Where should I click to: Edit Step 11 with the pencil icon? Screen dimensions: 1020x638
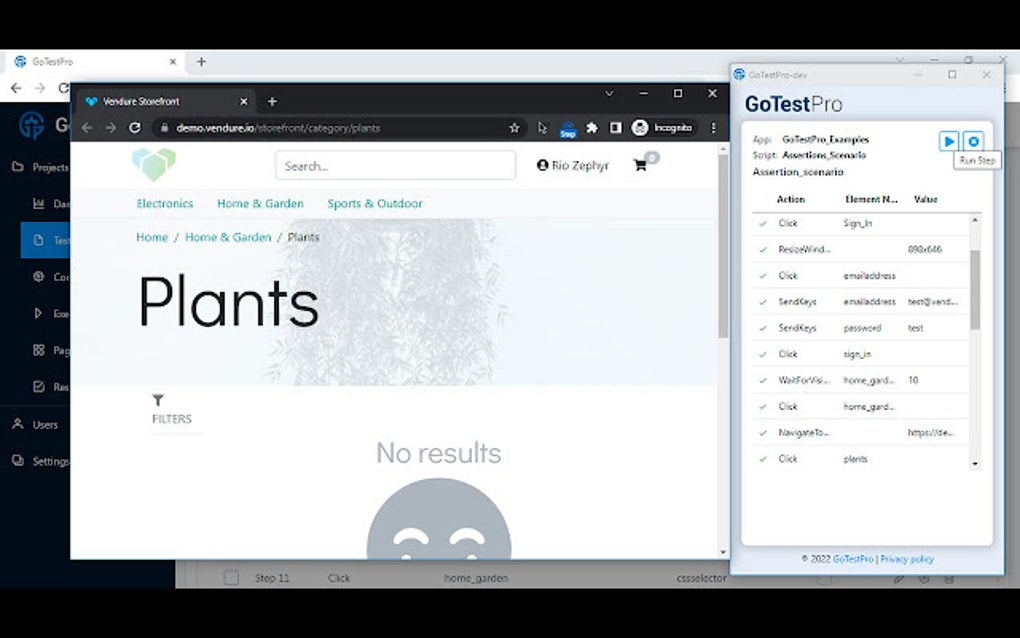(x=898, y=578)
